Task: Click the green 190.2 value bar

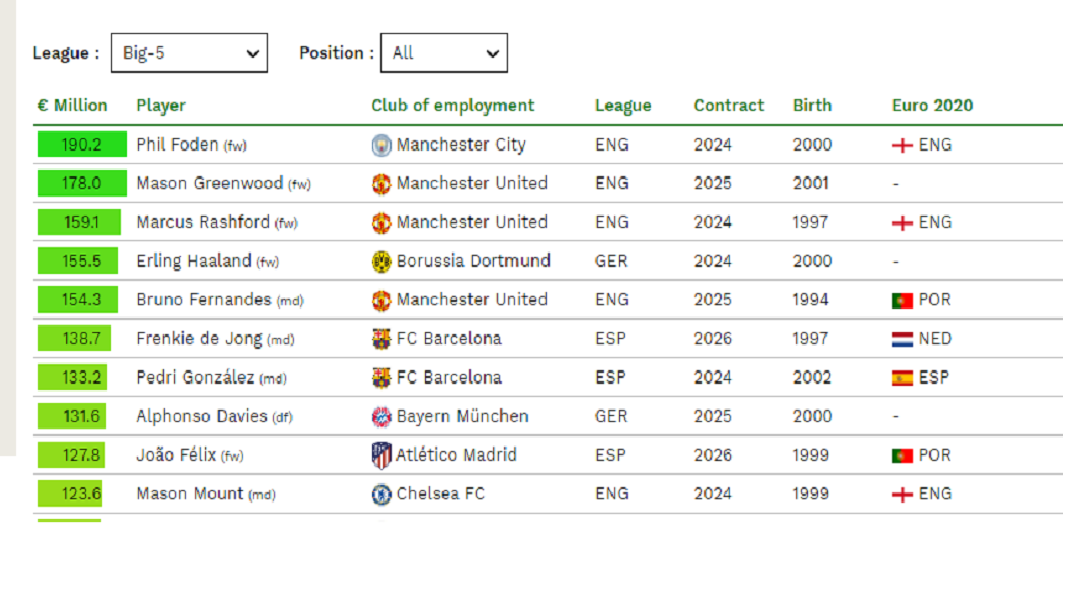Action: (82, 145)
